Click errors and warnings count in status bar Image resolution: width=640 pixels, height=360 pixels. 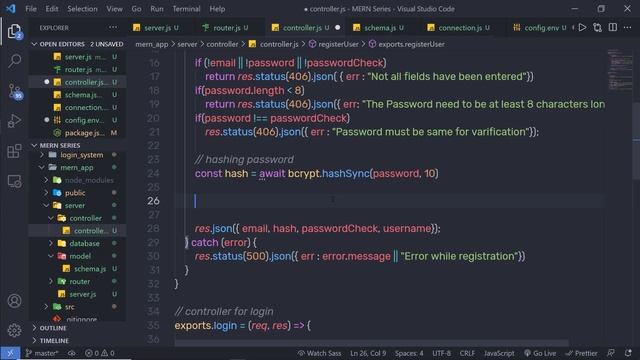(x=100, y=353)
